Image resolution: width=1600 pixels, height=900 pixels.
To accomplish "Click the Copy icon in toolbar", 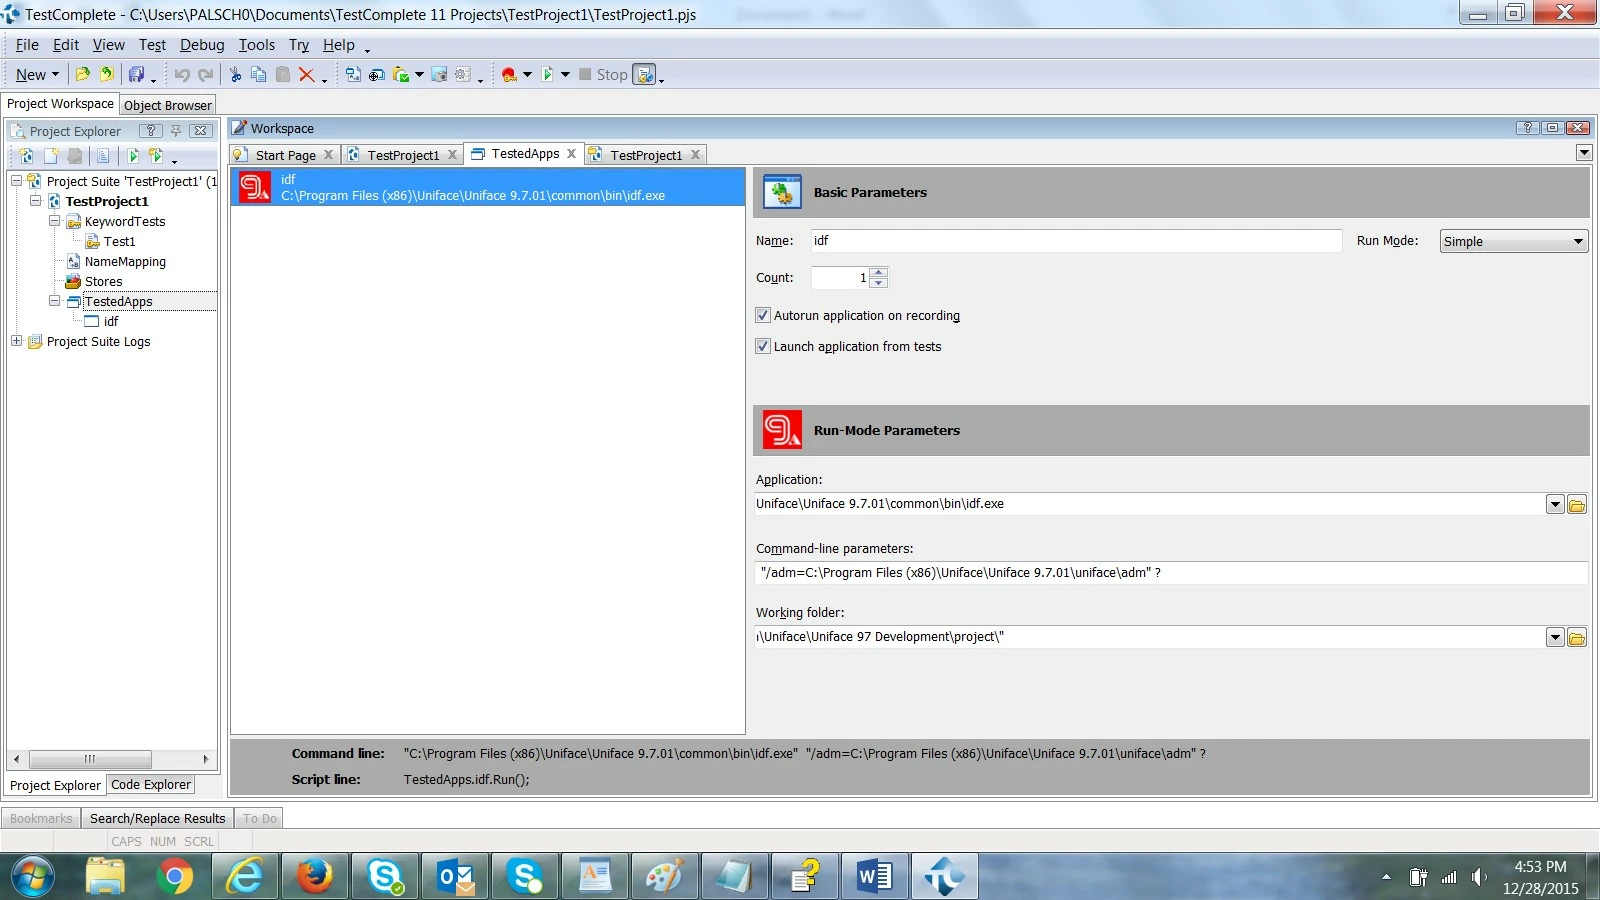I will [259, 75].
